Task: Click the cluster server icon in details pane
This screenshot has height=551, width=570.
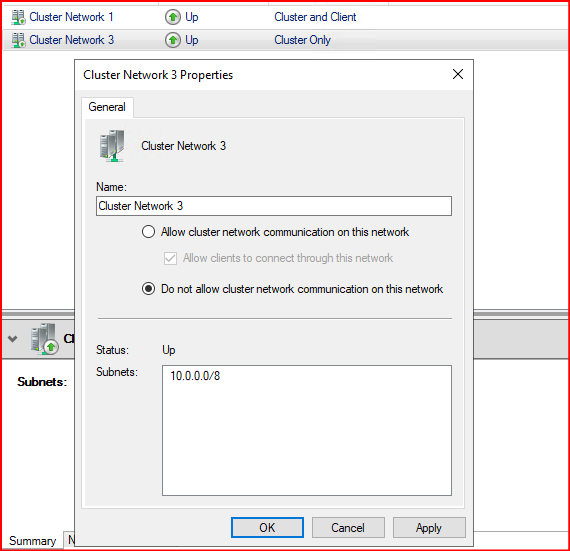Action: pyautogui.click(x=44, y=339)
